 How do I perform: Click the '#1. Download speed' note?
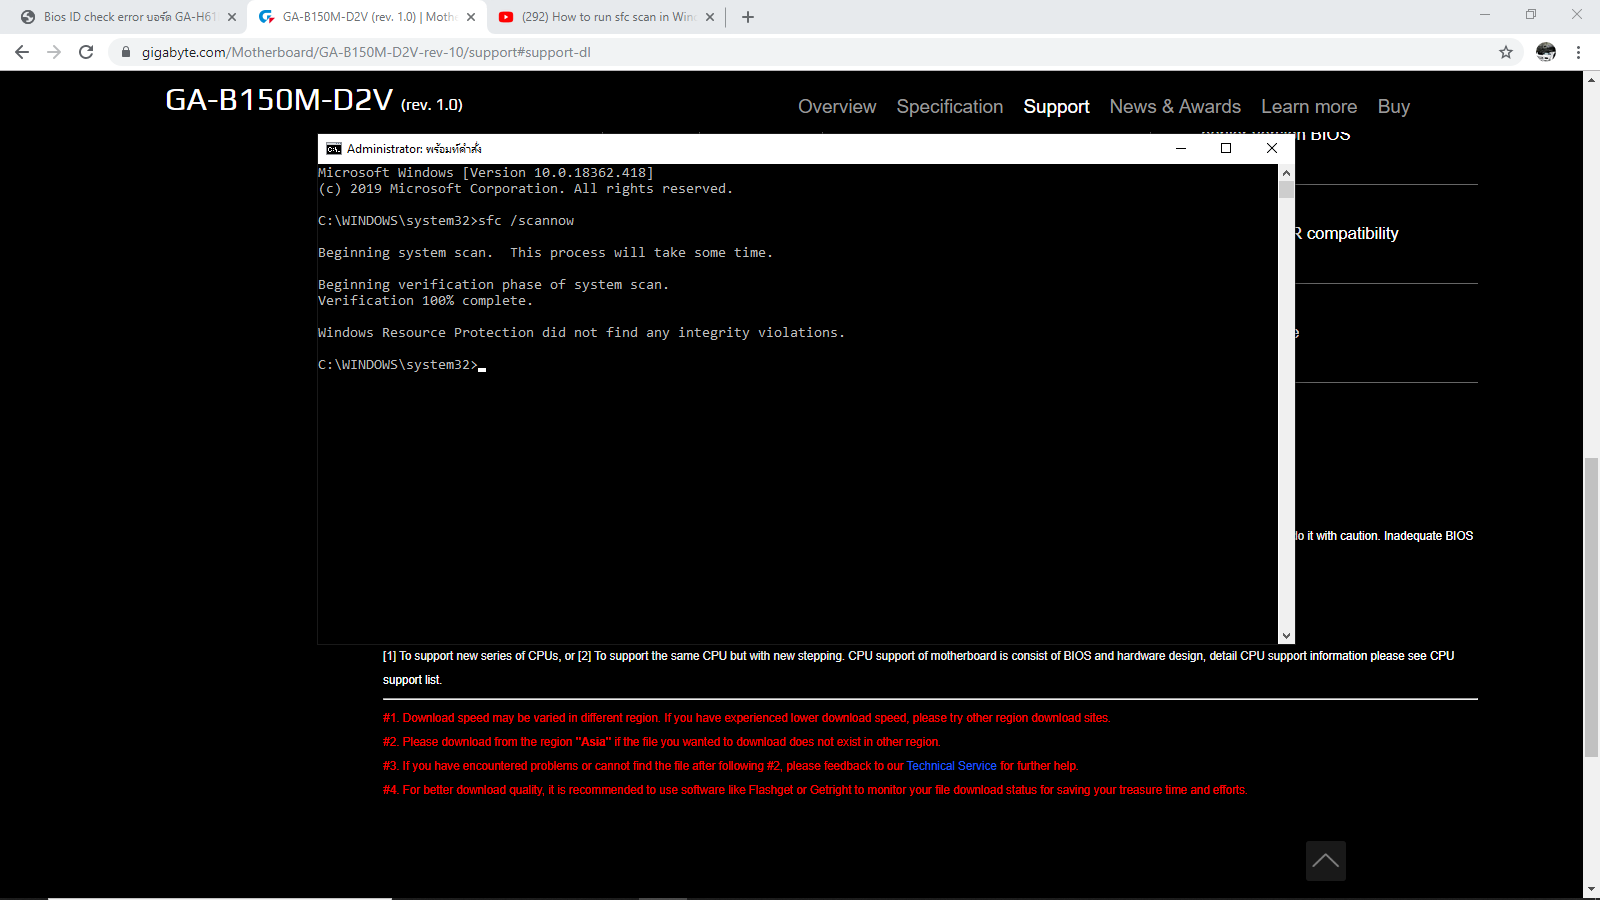pos(746,718)
